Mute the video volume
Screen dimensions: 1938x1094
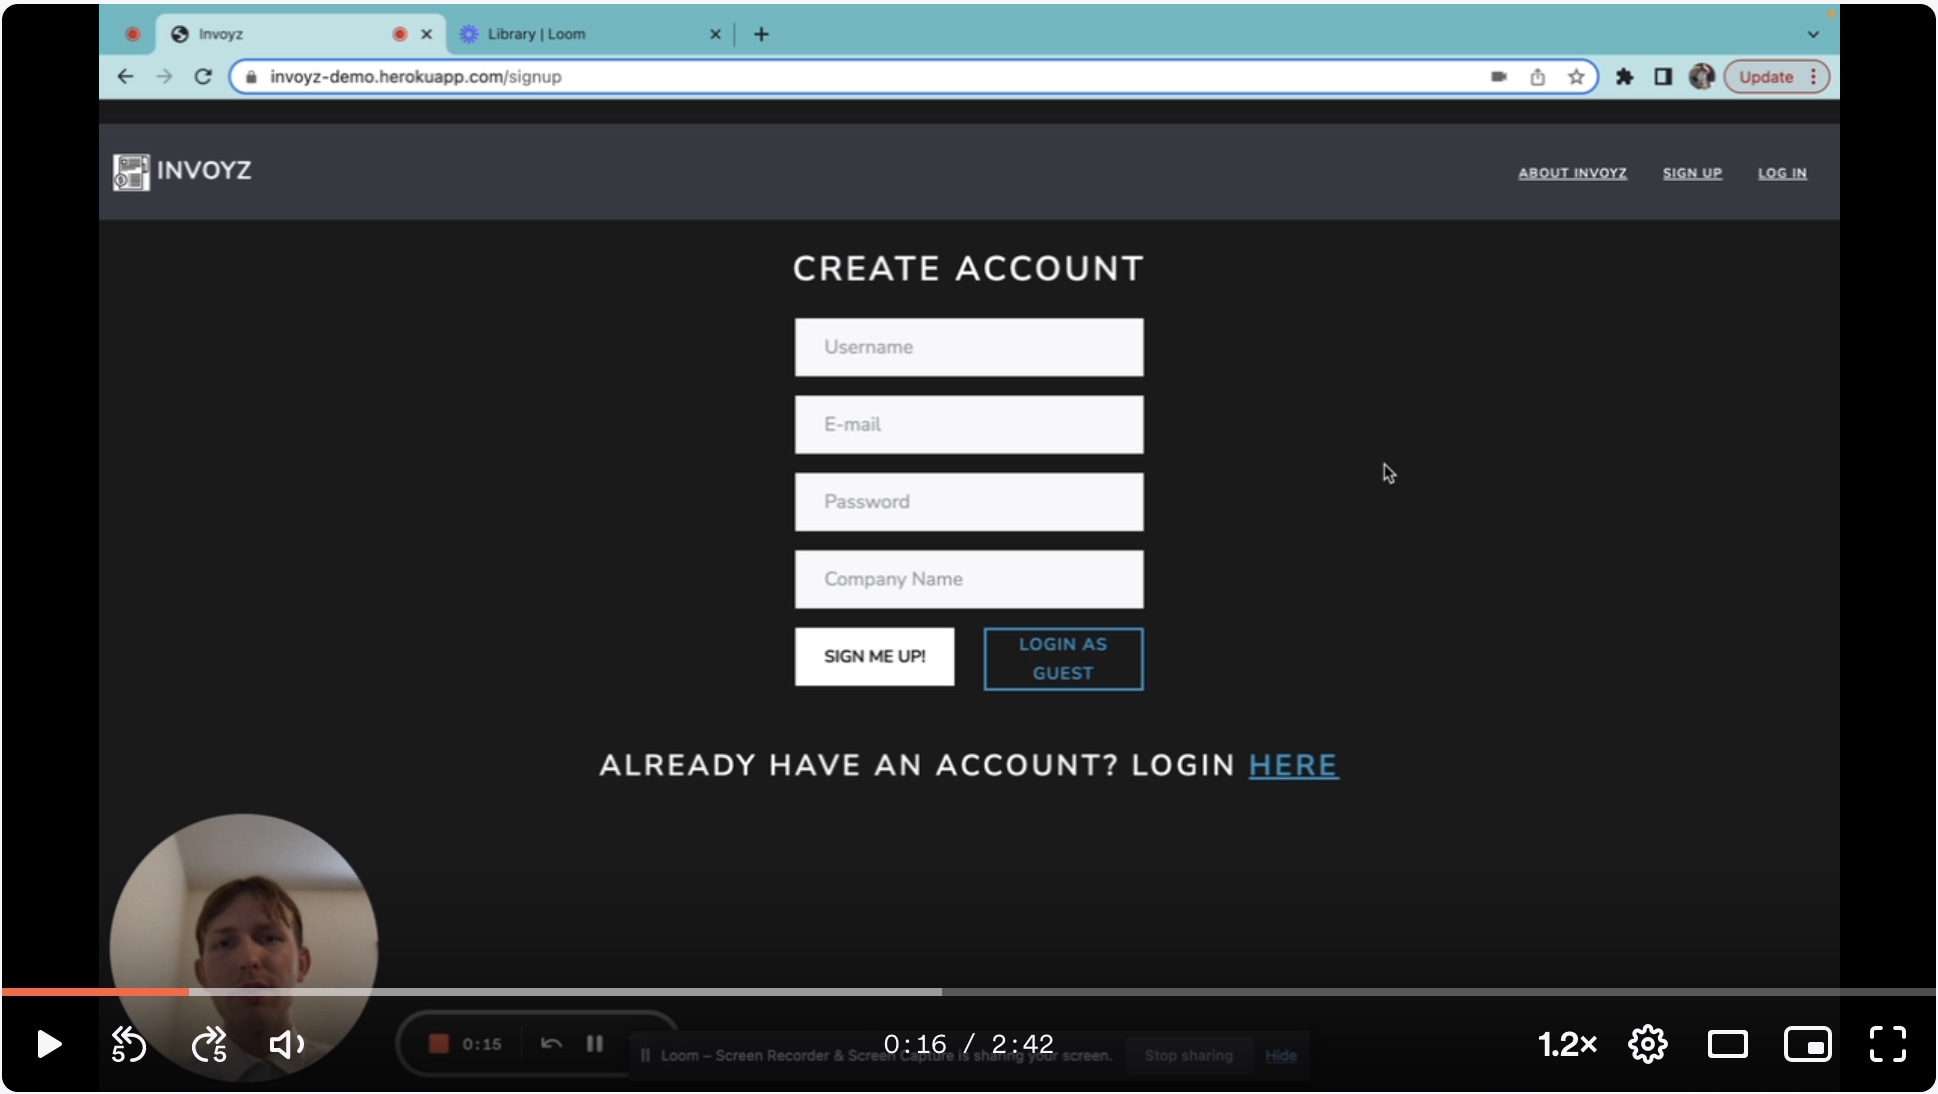pos(286,1044)
